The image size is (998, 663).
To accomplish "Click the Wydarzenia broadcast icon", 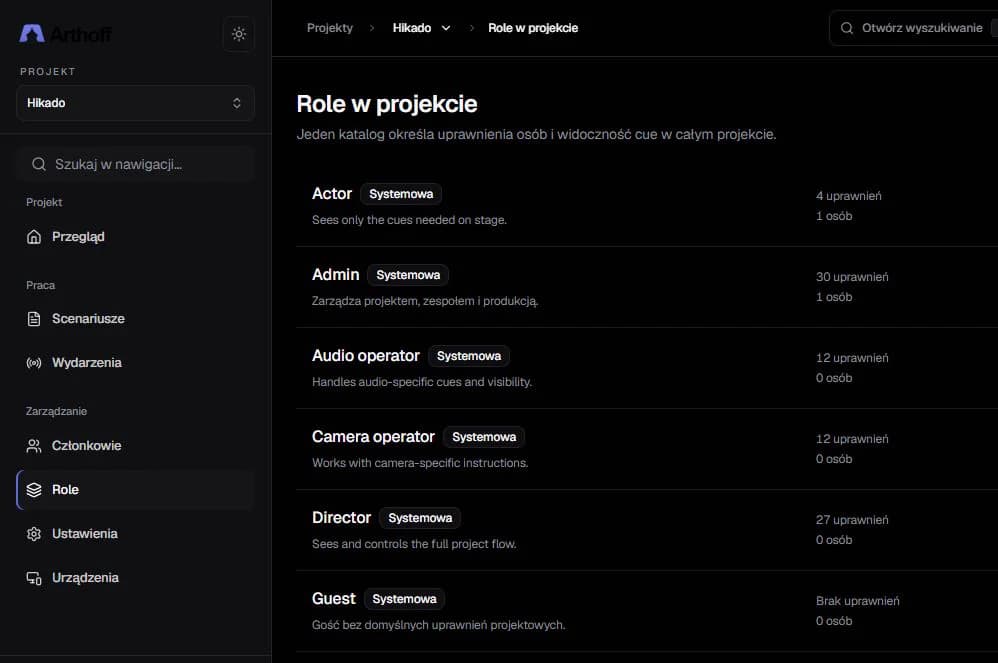I will coord(34,363).
